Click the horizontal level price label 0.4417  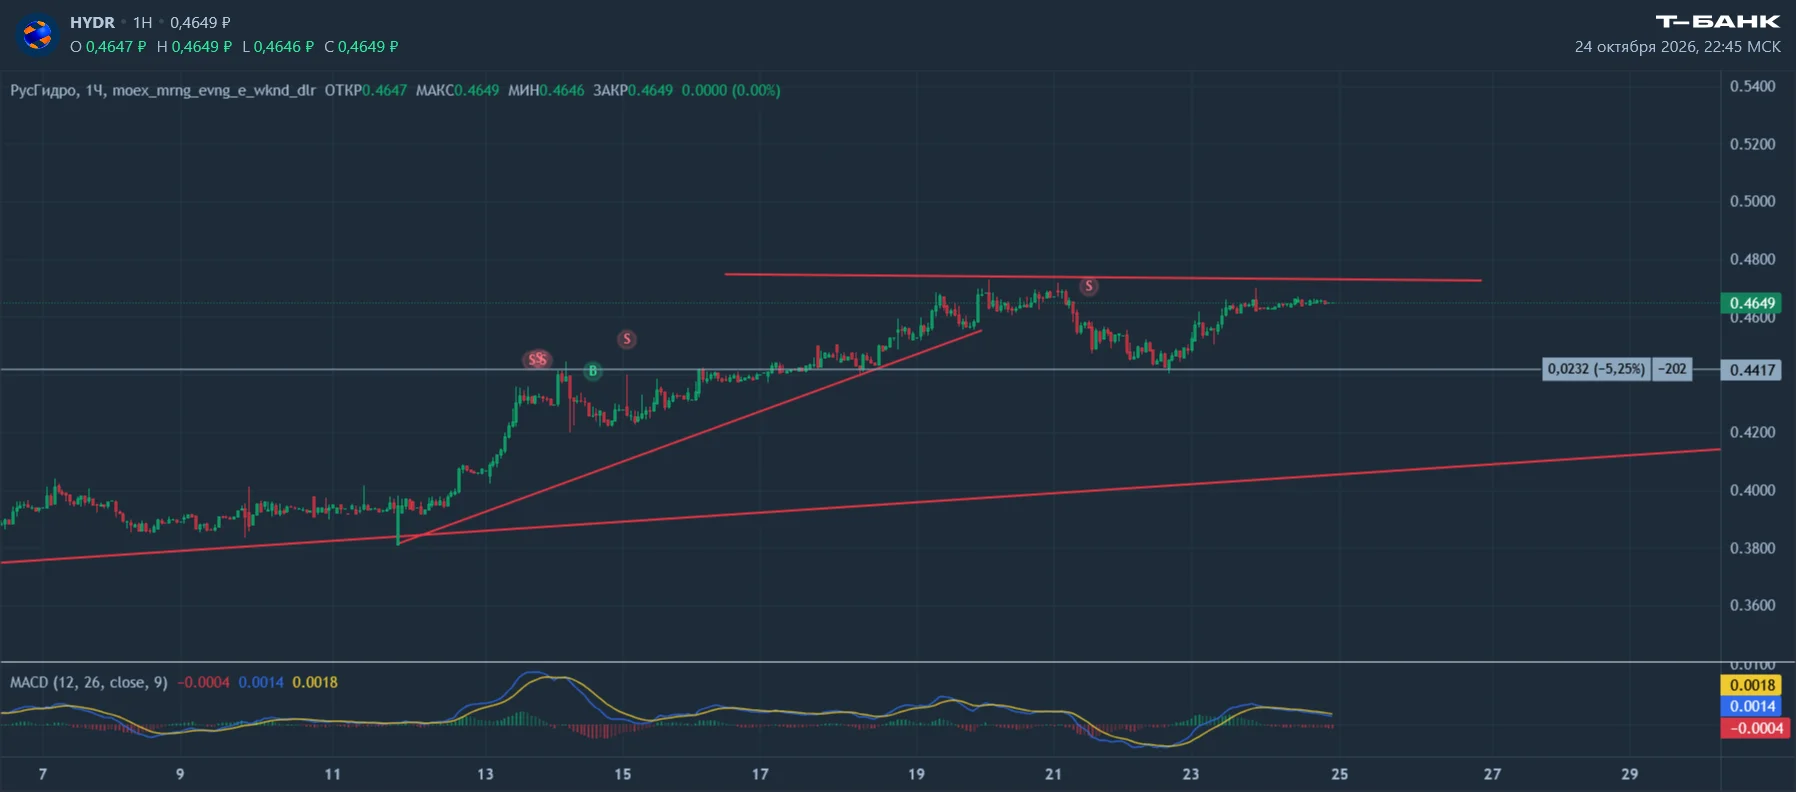coord(1753,370)
